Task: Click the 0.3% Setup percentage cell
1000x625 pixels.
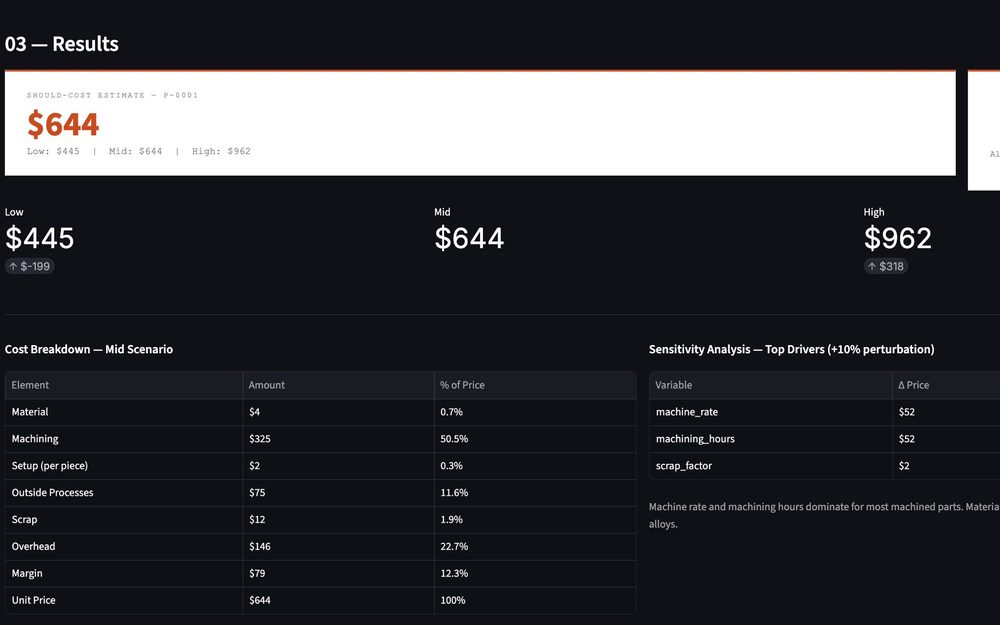Action: click(x=535, y=466)
